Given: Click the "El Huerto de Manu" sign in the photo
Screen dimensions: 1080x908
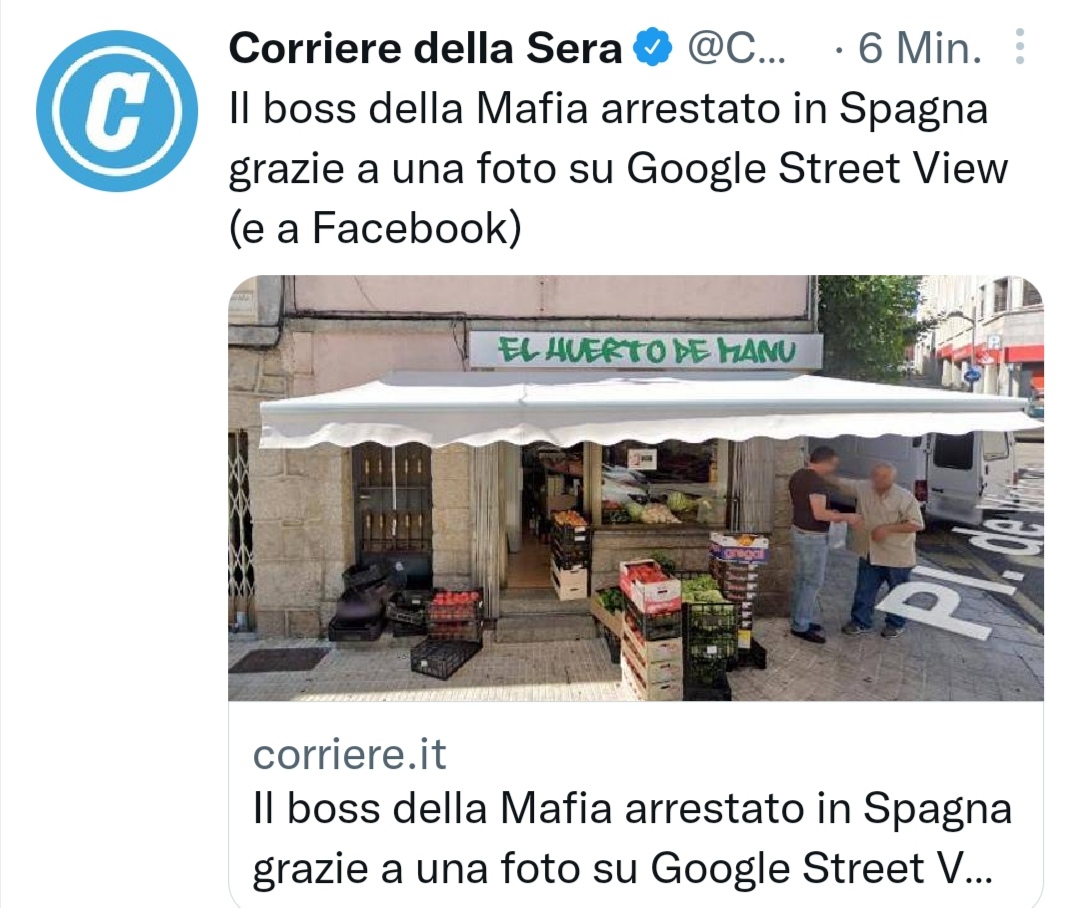Looking at the screenshot, I should click(645, 351).
